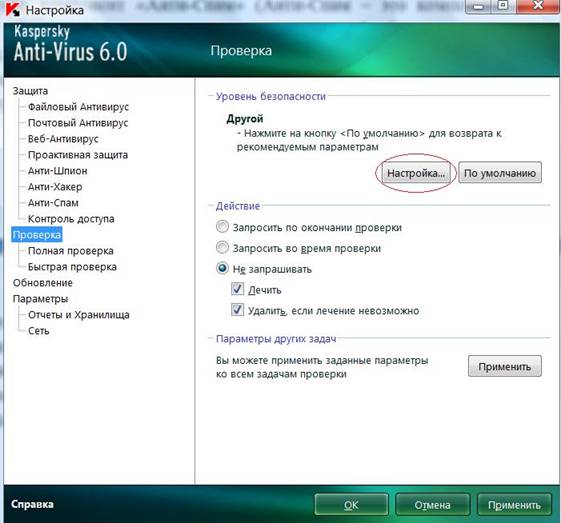The height and width of the screenshot is (523, 561).
Task: Open Настройка security level settings button
Action: (x=416, y=173)
